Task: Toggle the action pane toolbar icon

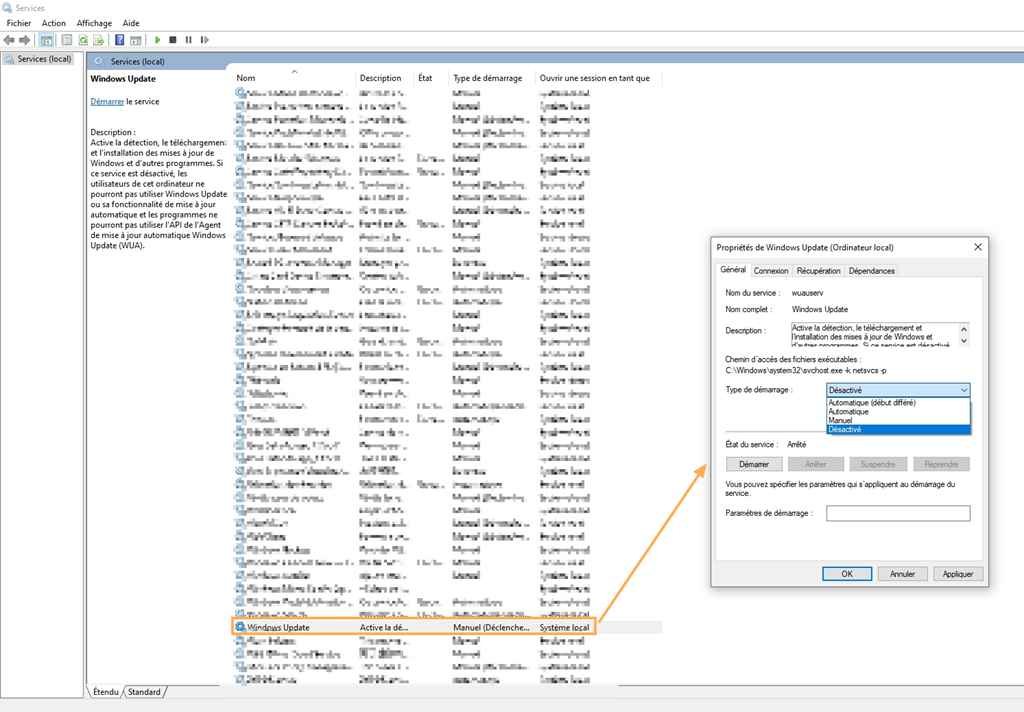Action: 135,40
